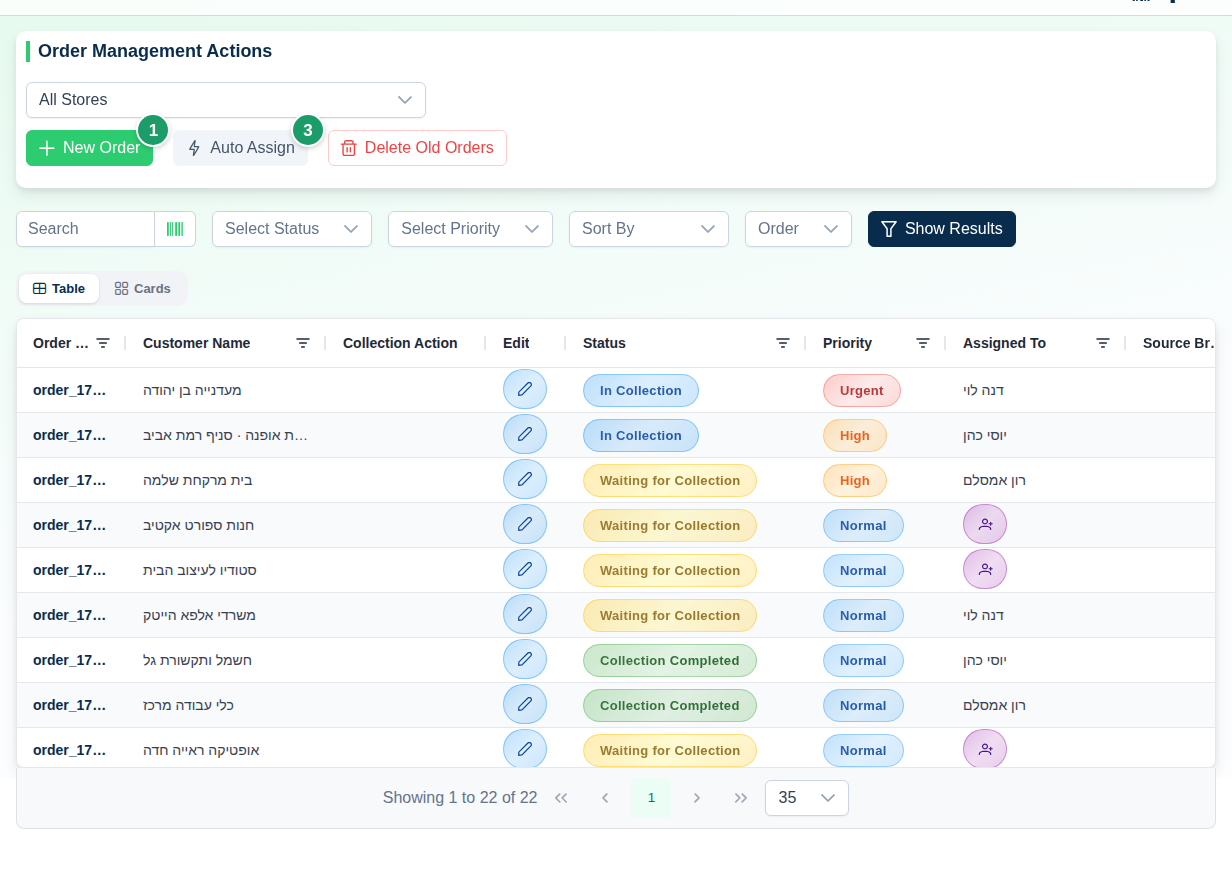This screenshot has width=1232, height=875.
Task: Edit the order for משרדי אלפא הייטק
Action: [525, 615]
